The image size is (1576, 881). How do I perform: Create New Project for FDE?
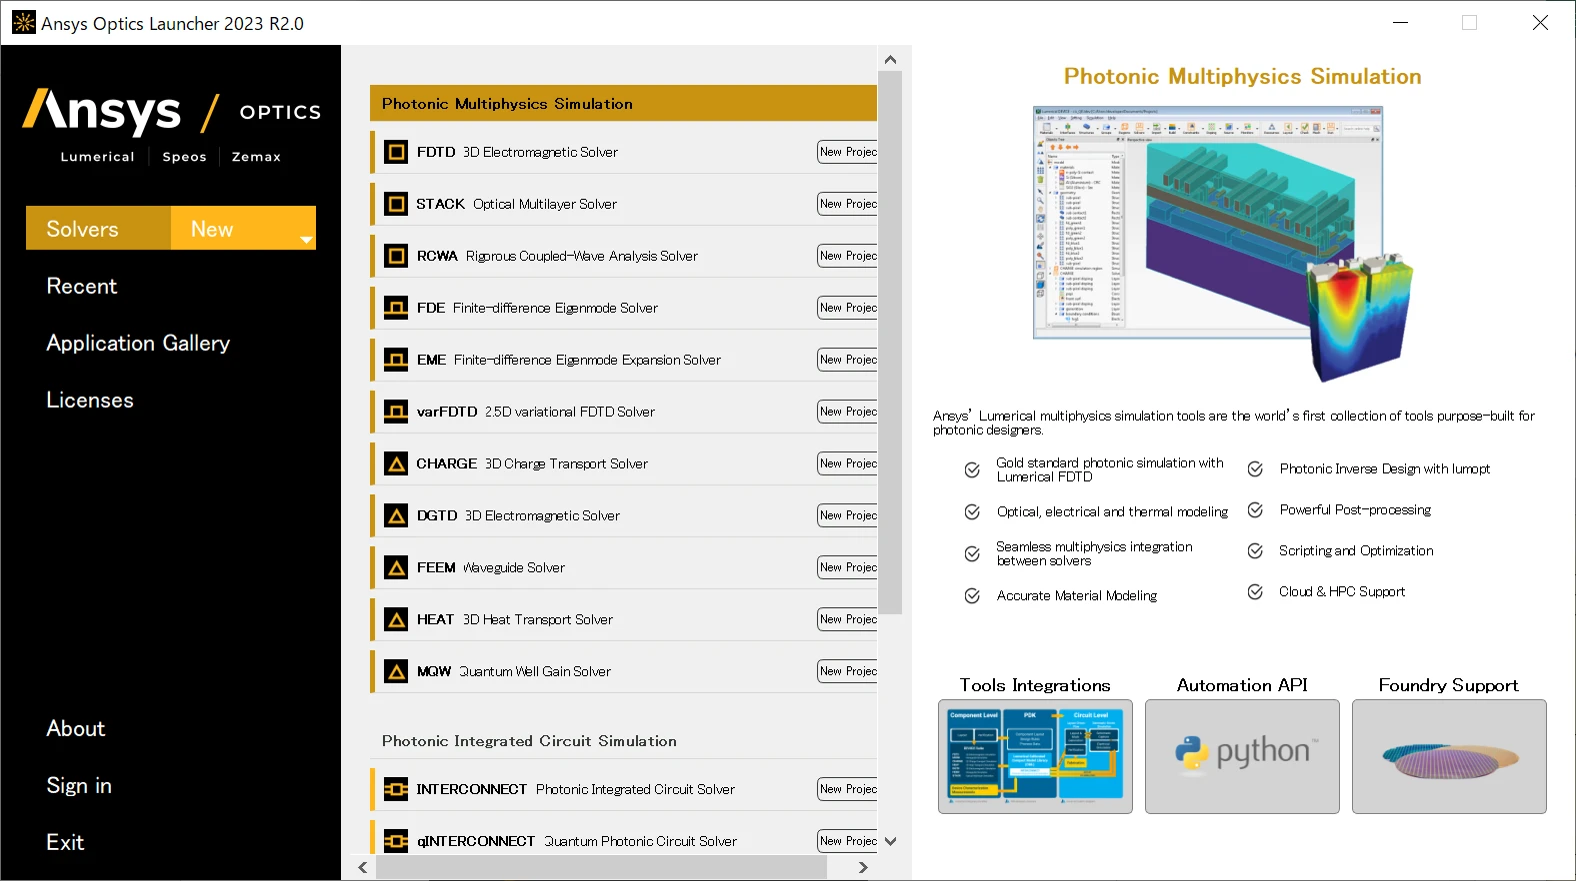847,308
